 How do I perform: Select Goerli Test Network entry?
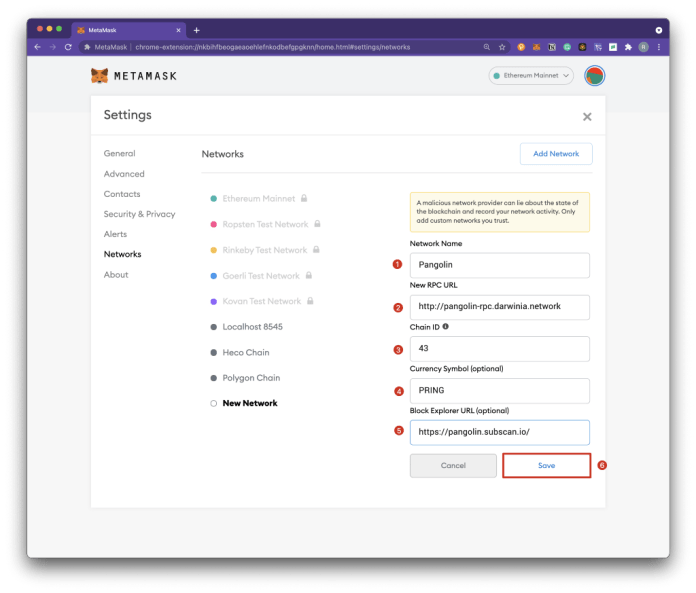261,276
